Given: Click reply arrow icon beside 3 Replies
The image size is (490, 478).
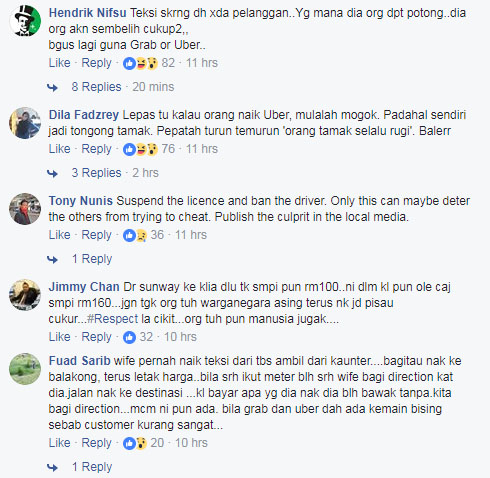Looking at the screenshot, I should [52, 173].
